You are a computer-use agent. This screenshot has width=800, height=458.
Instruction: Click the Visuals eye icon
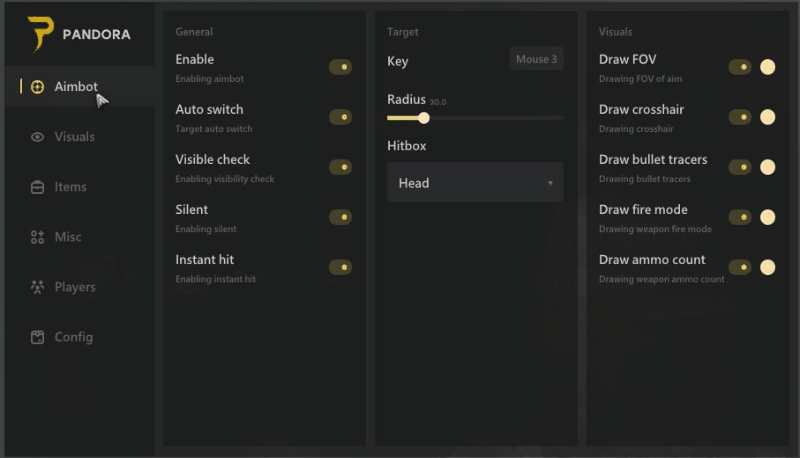38,137
